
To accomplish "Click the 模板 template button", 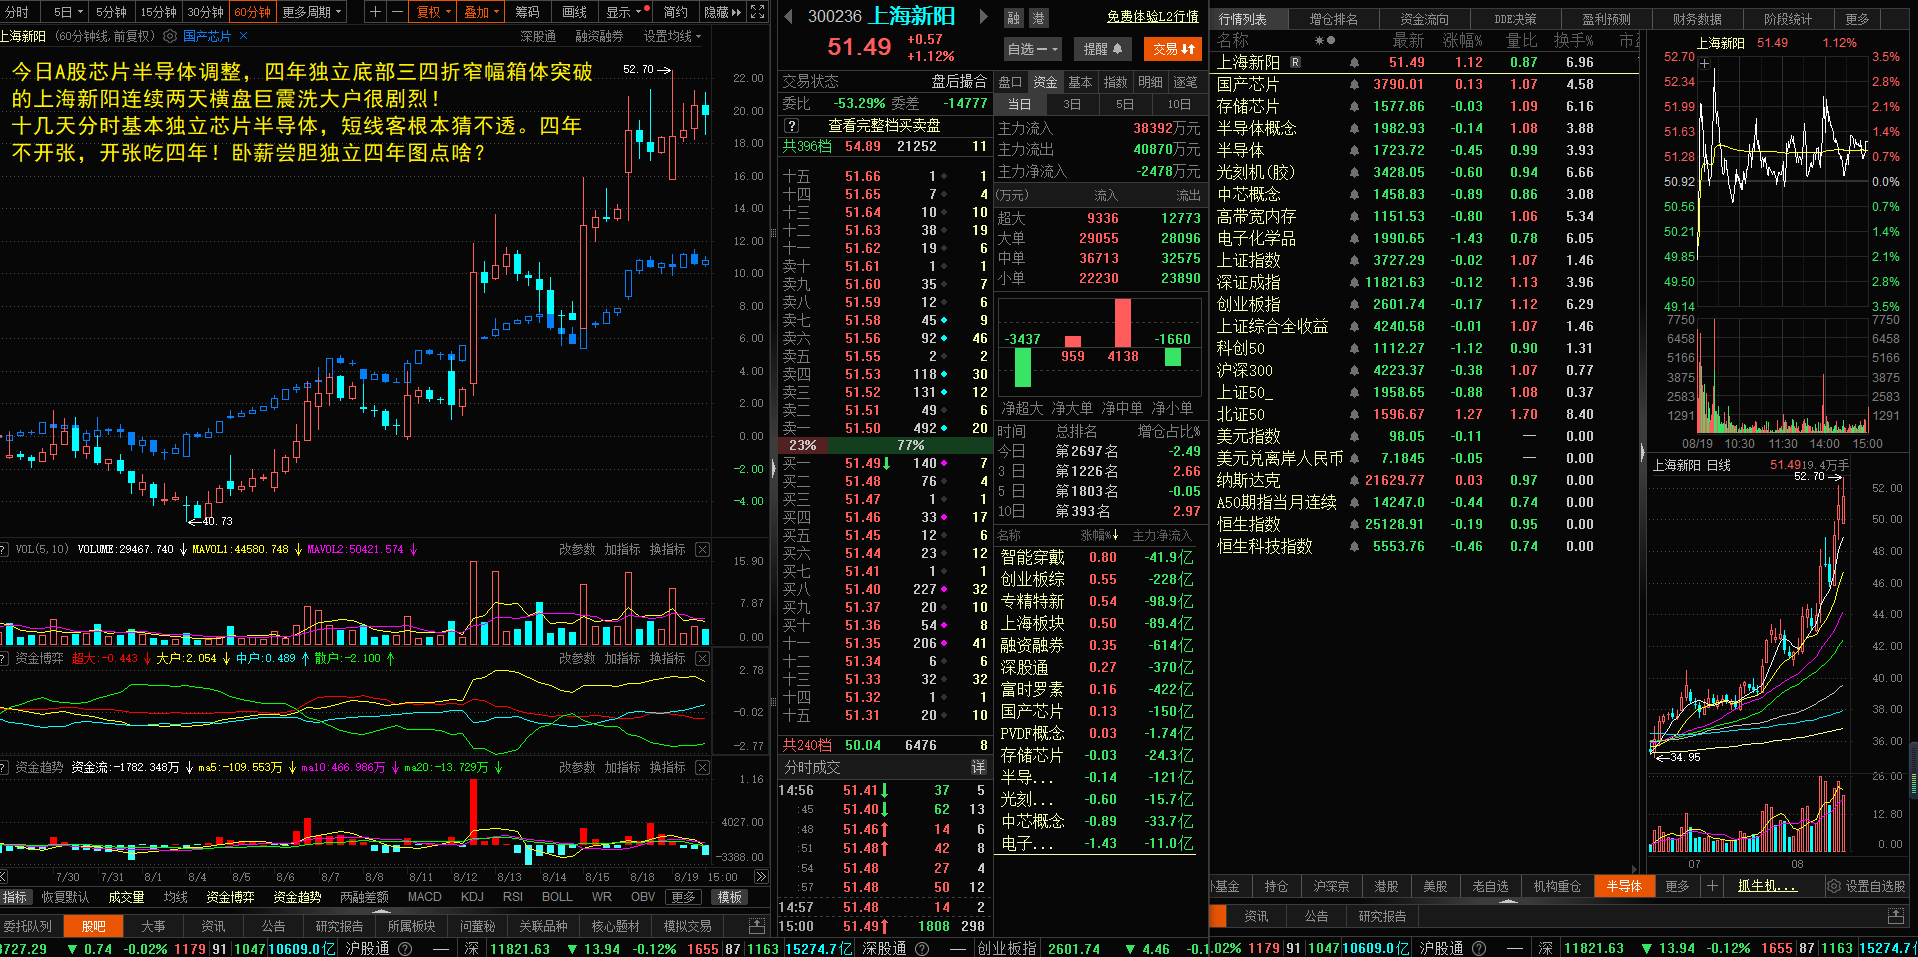I will click(730, 897).
